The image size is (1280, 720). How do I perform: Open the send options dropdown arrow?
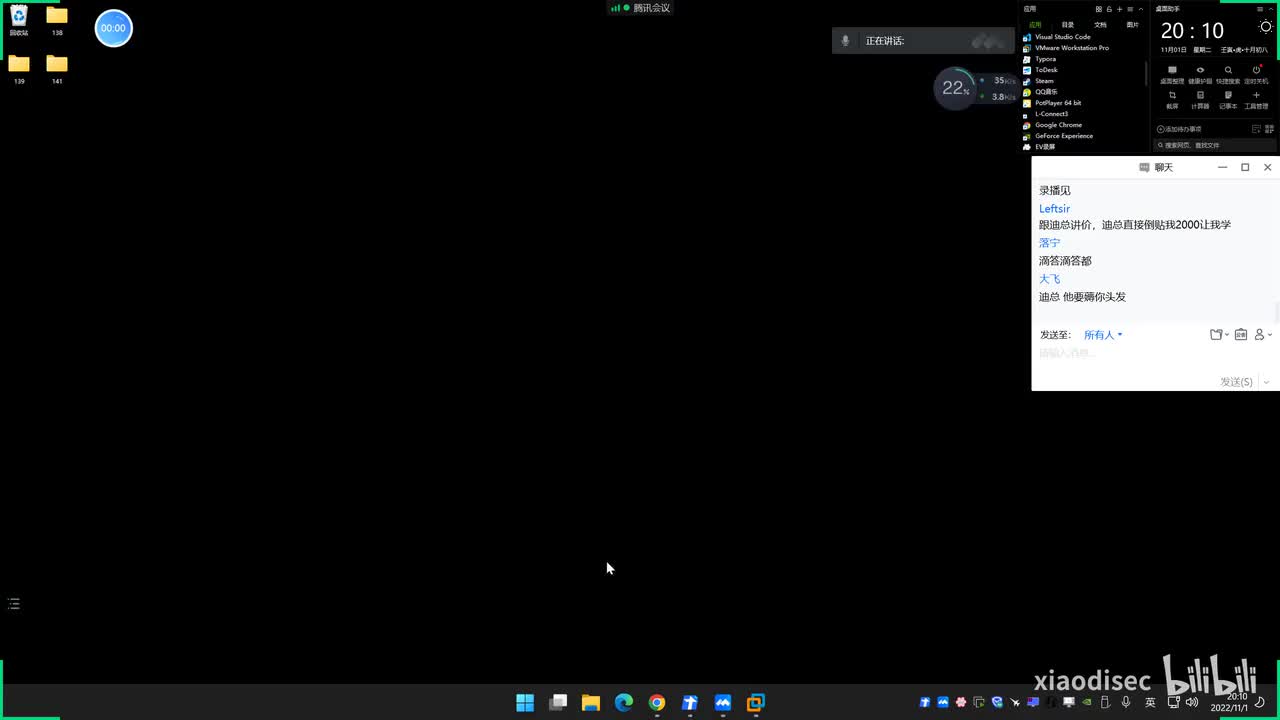[x=1267, y=382]
